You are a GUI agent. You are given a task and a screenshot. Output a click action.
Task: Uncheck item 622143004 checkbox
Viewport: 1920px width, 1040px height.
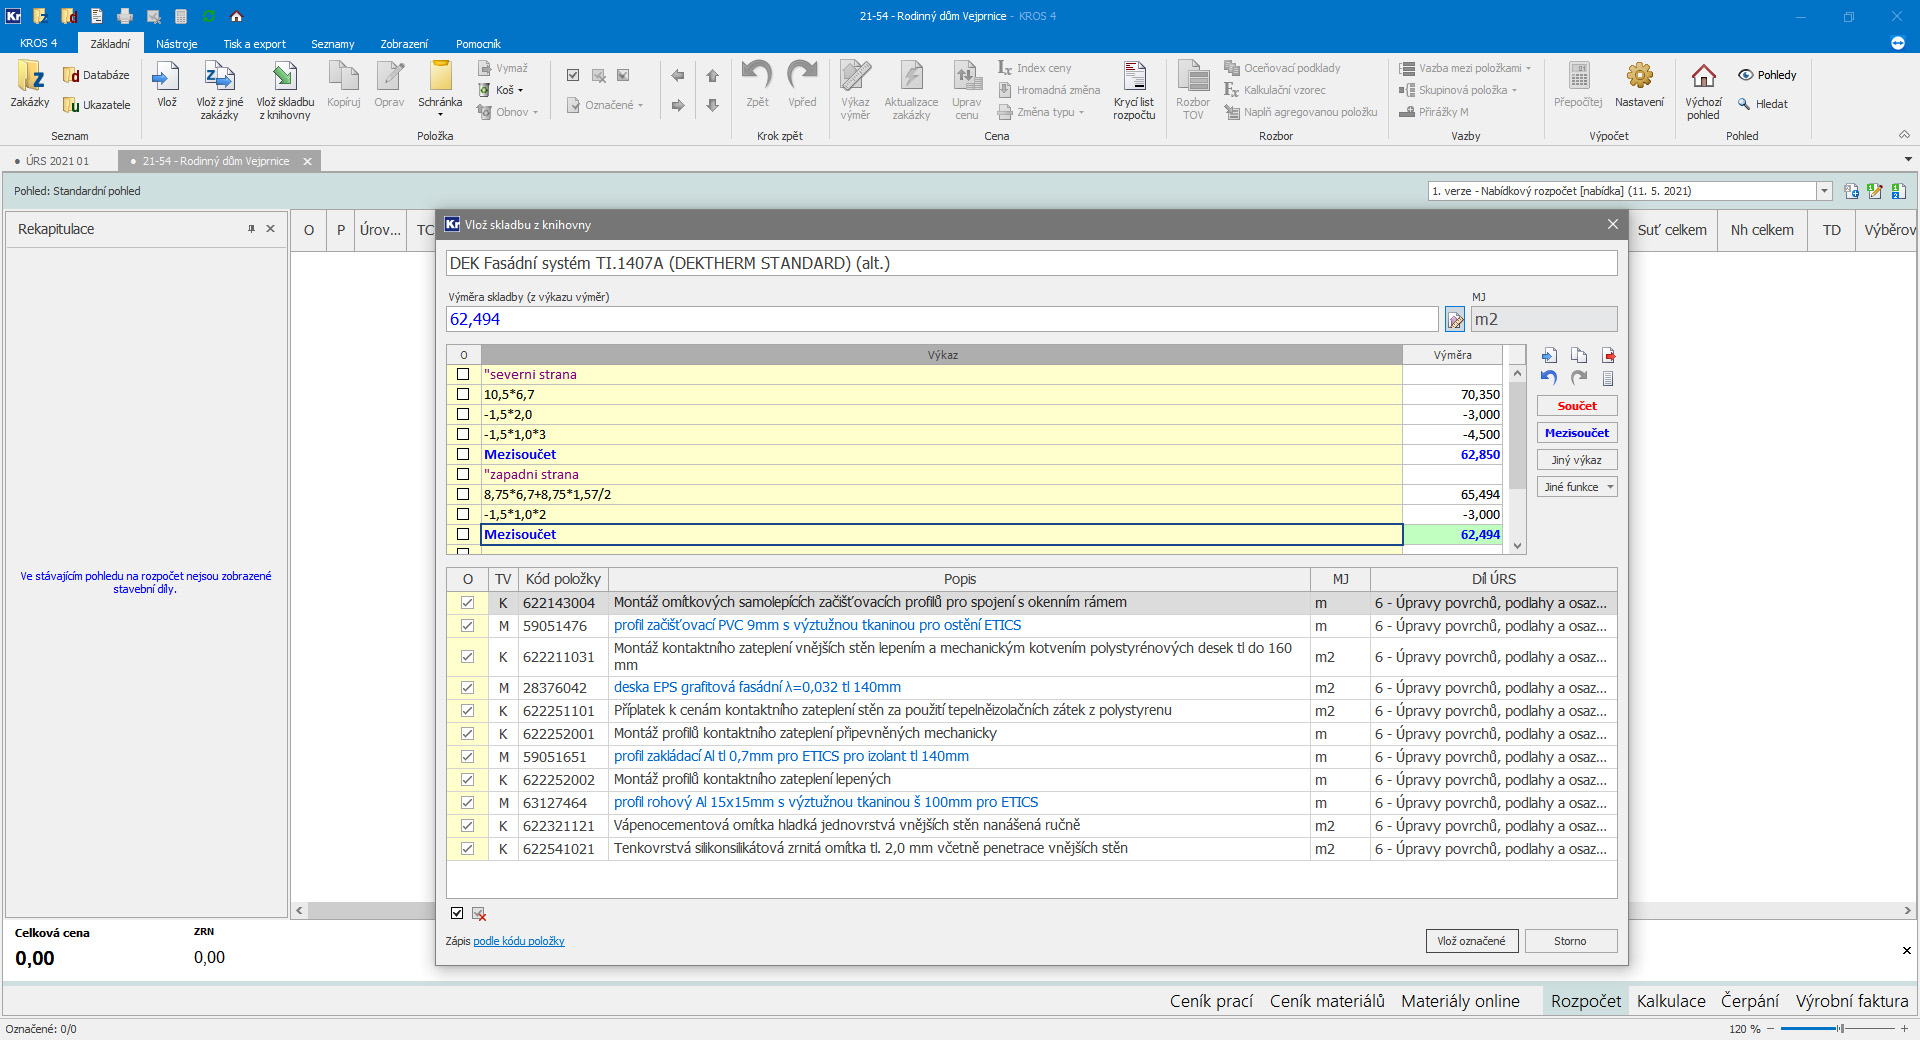467,603
